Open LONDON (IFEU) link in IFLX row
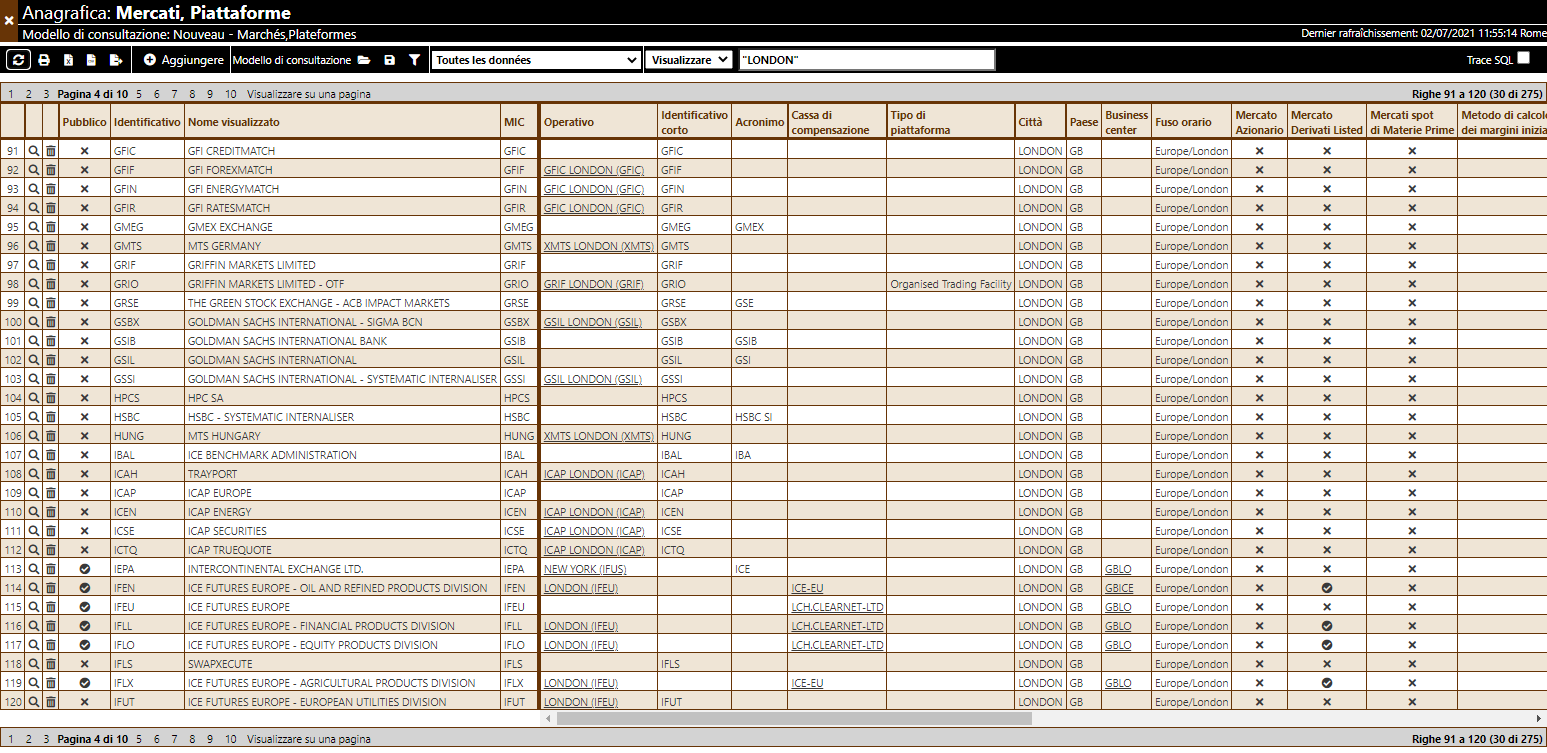This screenshot has height=753, width=1547. coord(581,683)
